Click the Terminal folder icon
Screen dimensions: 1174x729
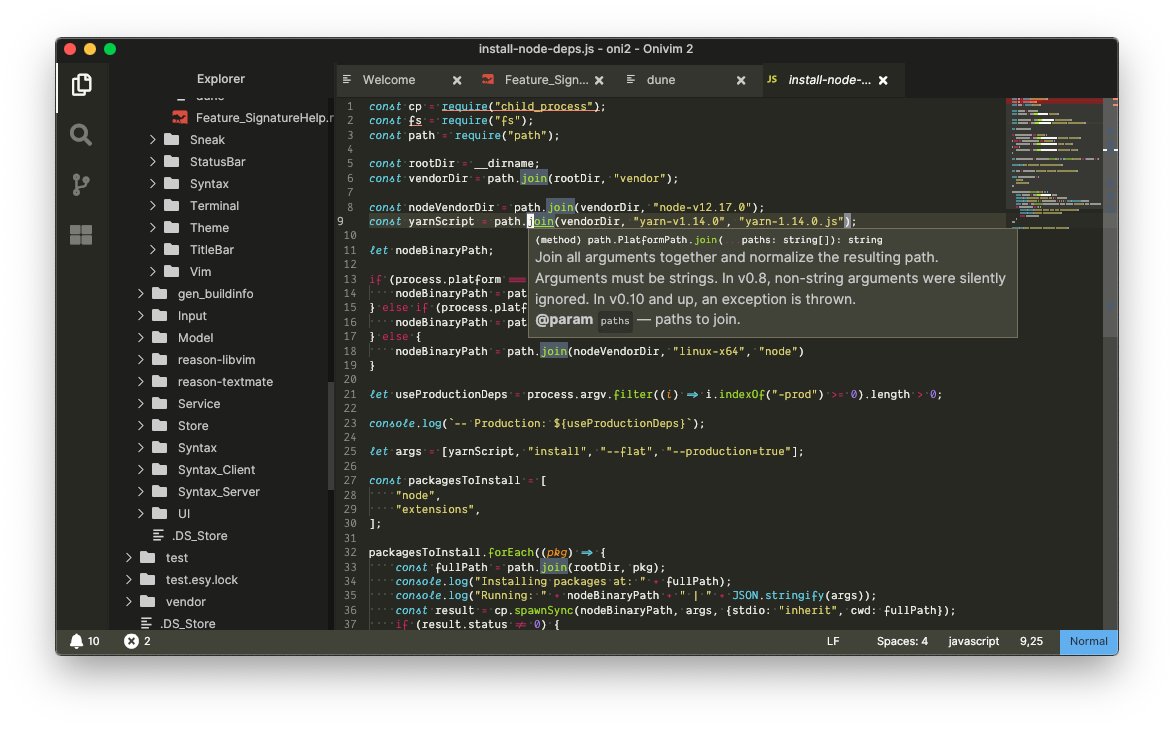pyautogui.click(x=171, y=206)
